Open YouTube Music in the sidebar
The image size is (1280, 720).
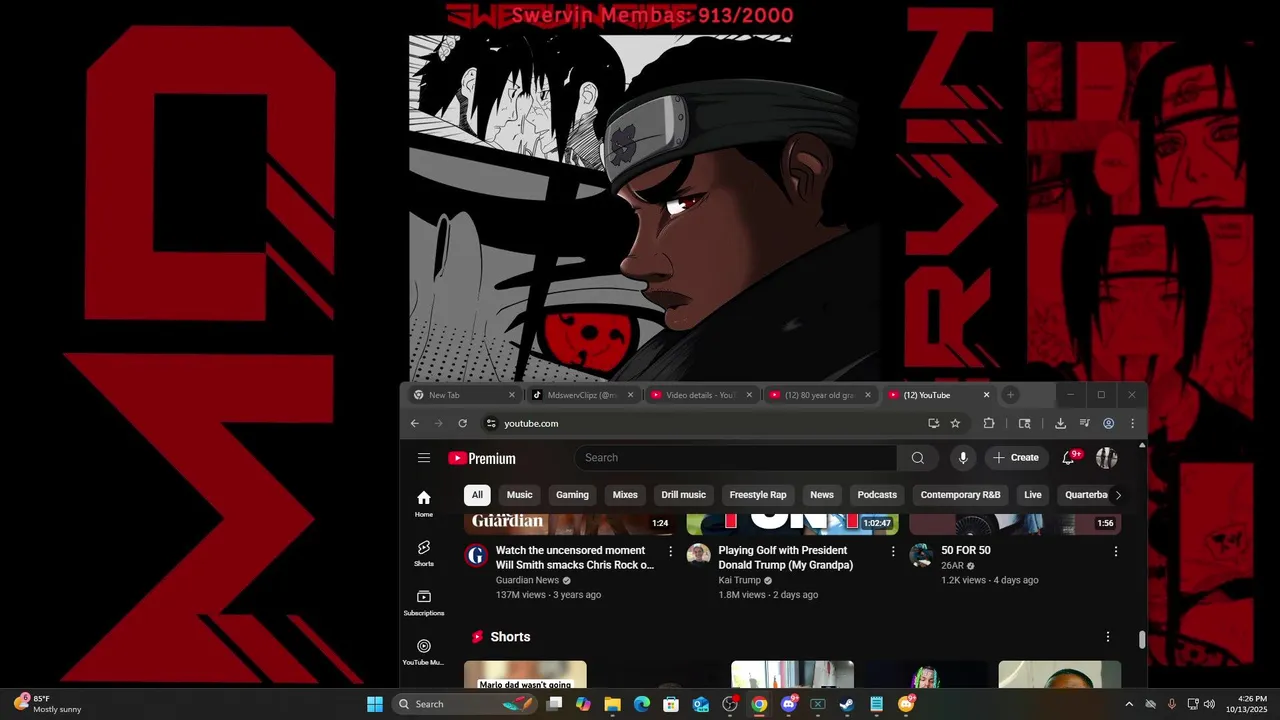pyautogui.click(x=424, y=652)
